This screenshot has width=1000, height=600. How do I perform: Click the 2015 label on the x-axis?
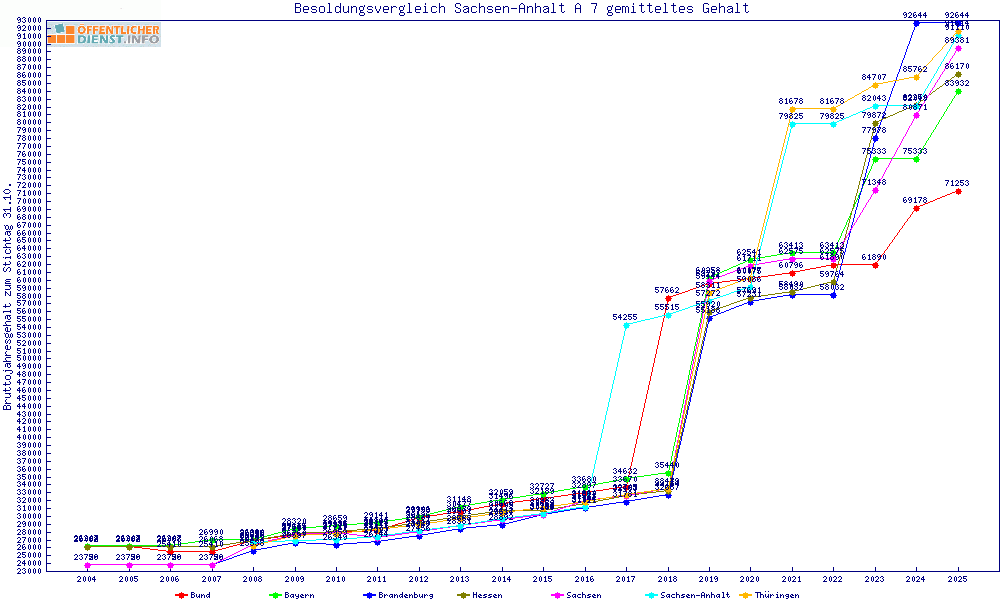click(543, 579)
